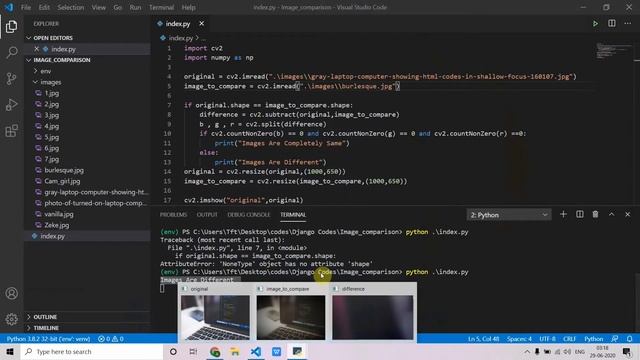
Task: Open terminal selector dropdown 2: Python
Action: (x=509, y=215)
